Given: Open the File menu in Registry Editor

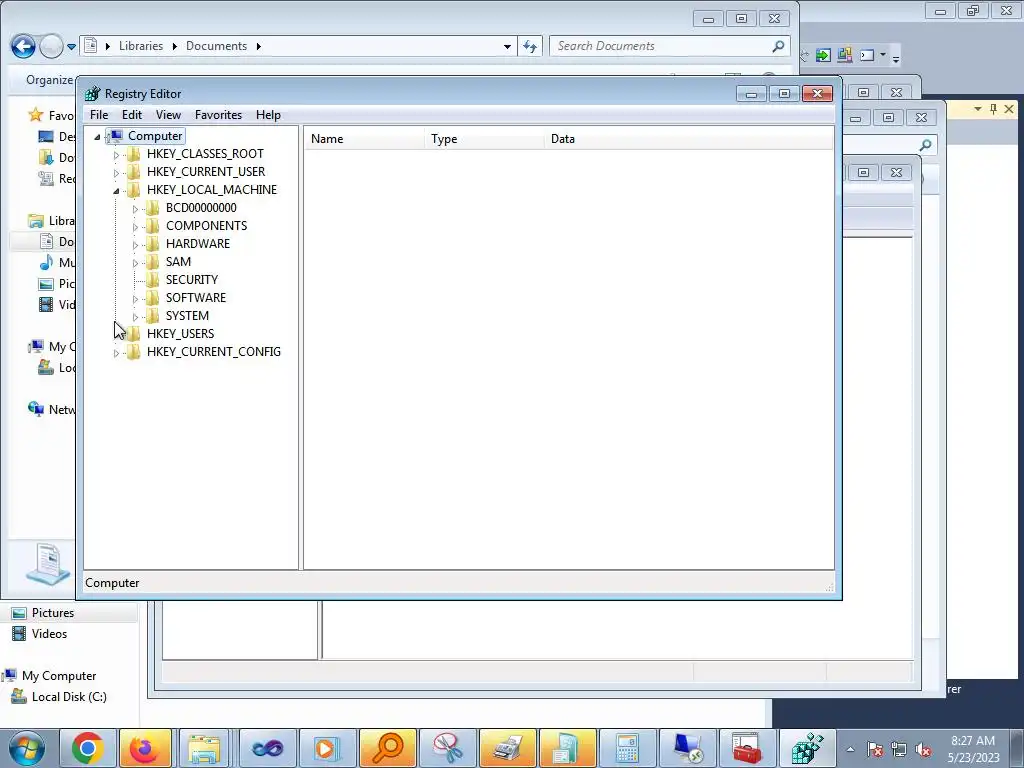Looking at the screenshot, I should (99, 115).
